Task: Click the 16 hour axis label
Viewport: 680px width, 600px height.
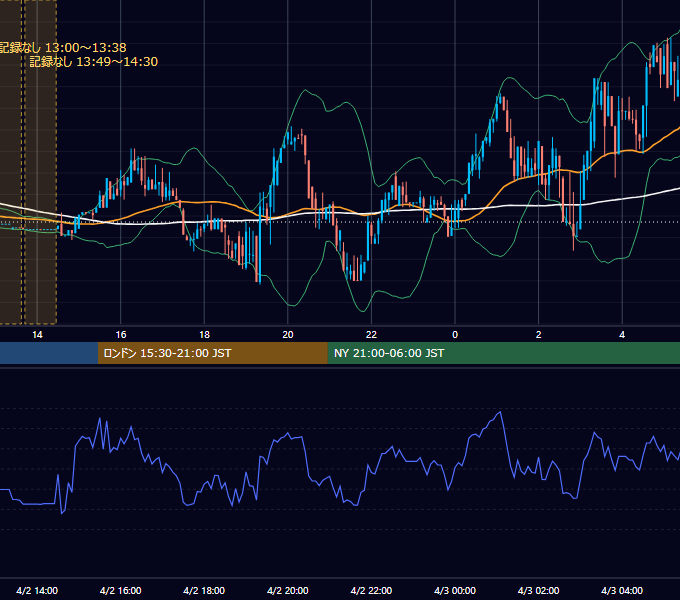Action: click(121, 335)
